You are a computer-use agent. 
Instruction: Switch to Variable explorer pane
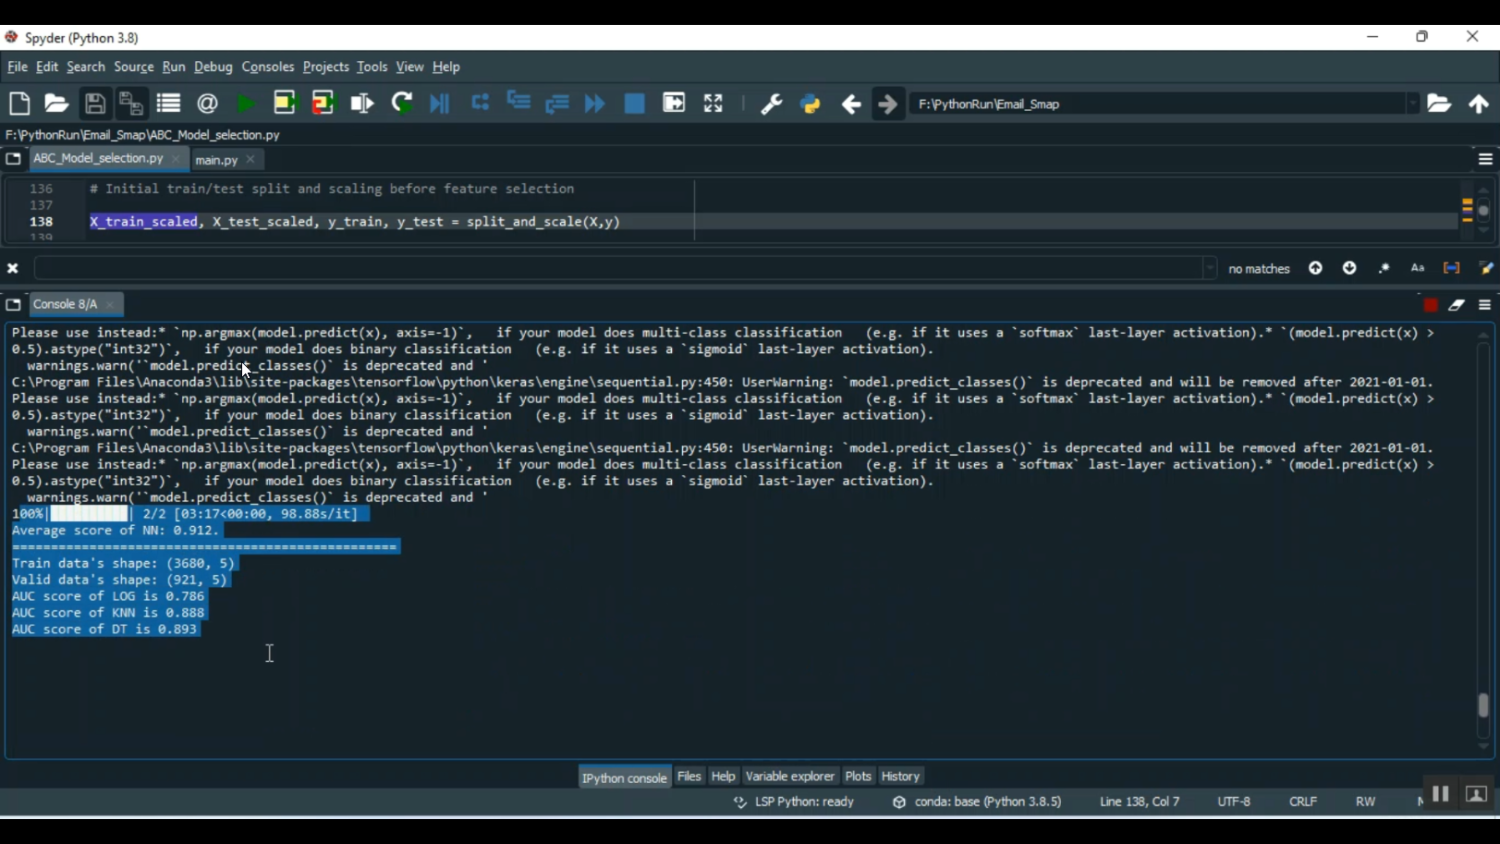789,777
